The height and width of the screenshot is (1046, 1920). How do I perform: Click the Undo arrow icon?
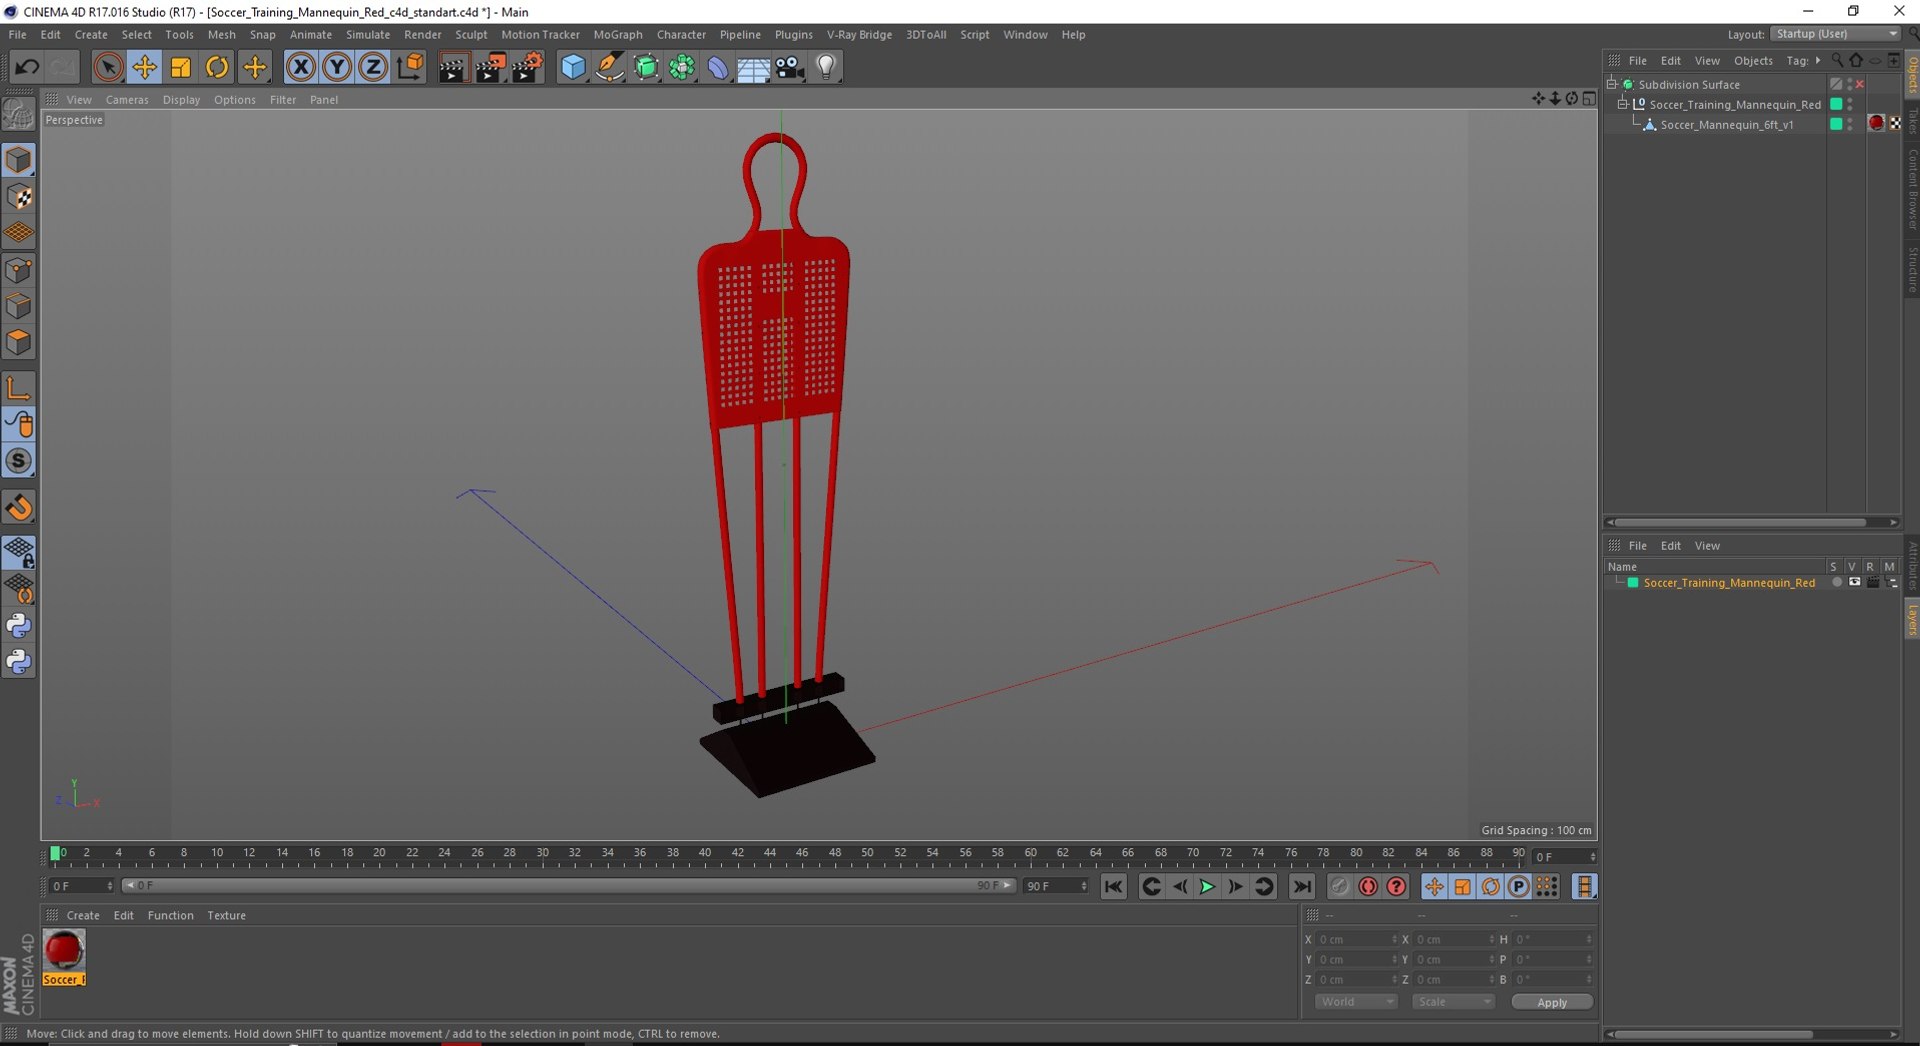27,67
